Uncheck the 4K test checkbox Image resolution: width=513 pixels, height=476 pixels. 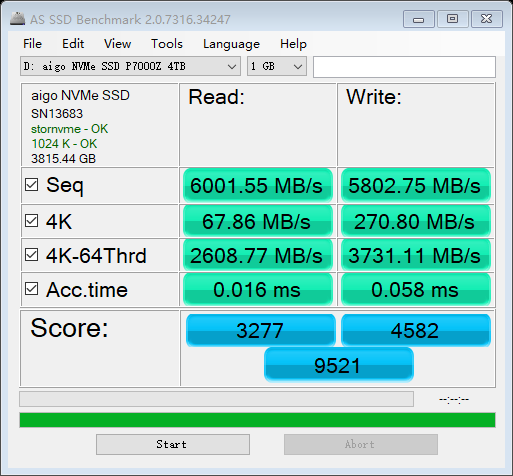pyautogui.click(x=31, y=221)
